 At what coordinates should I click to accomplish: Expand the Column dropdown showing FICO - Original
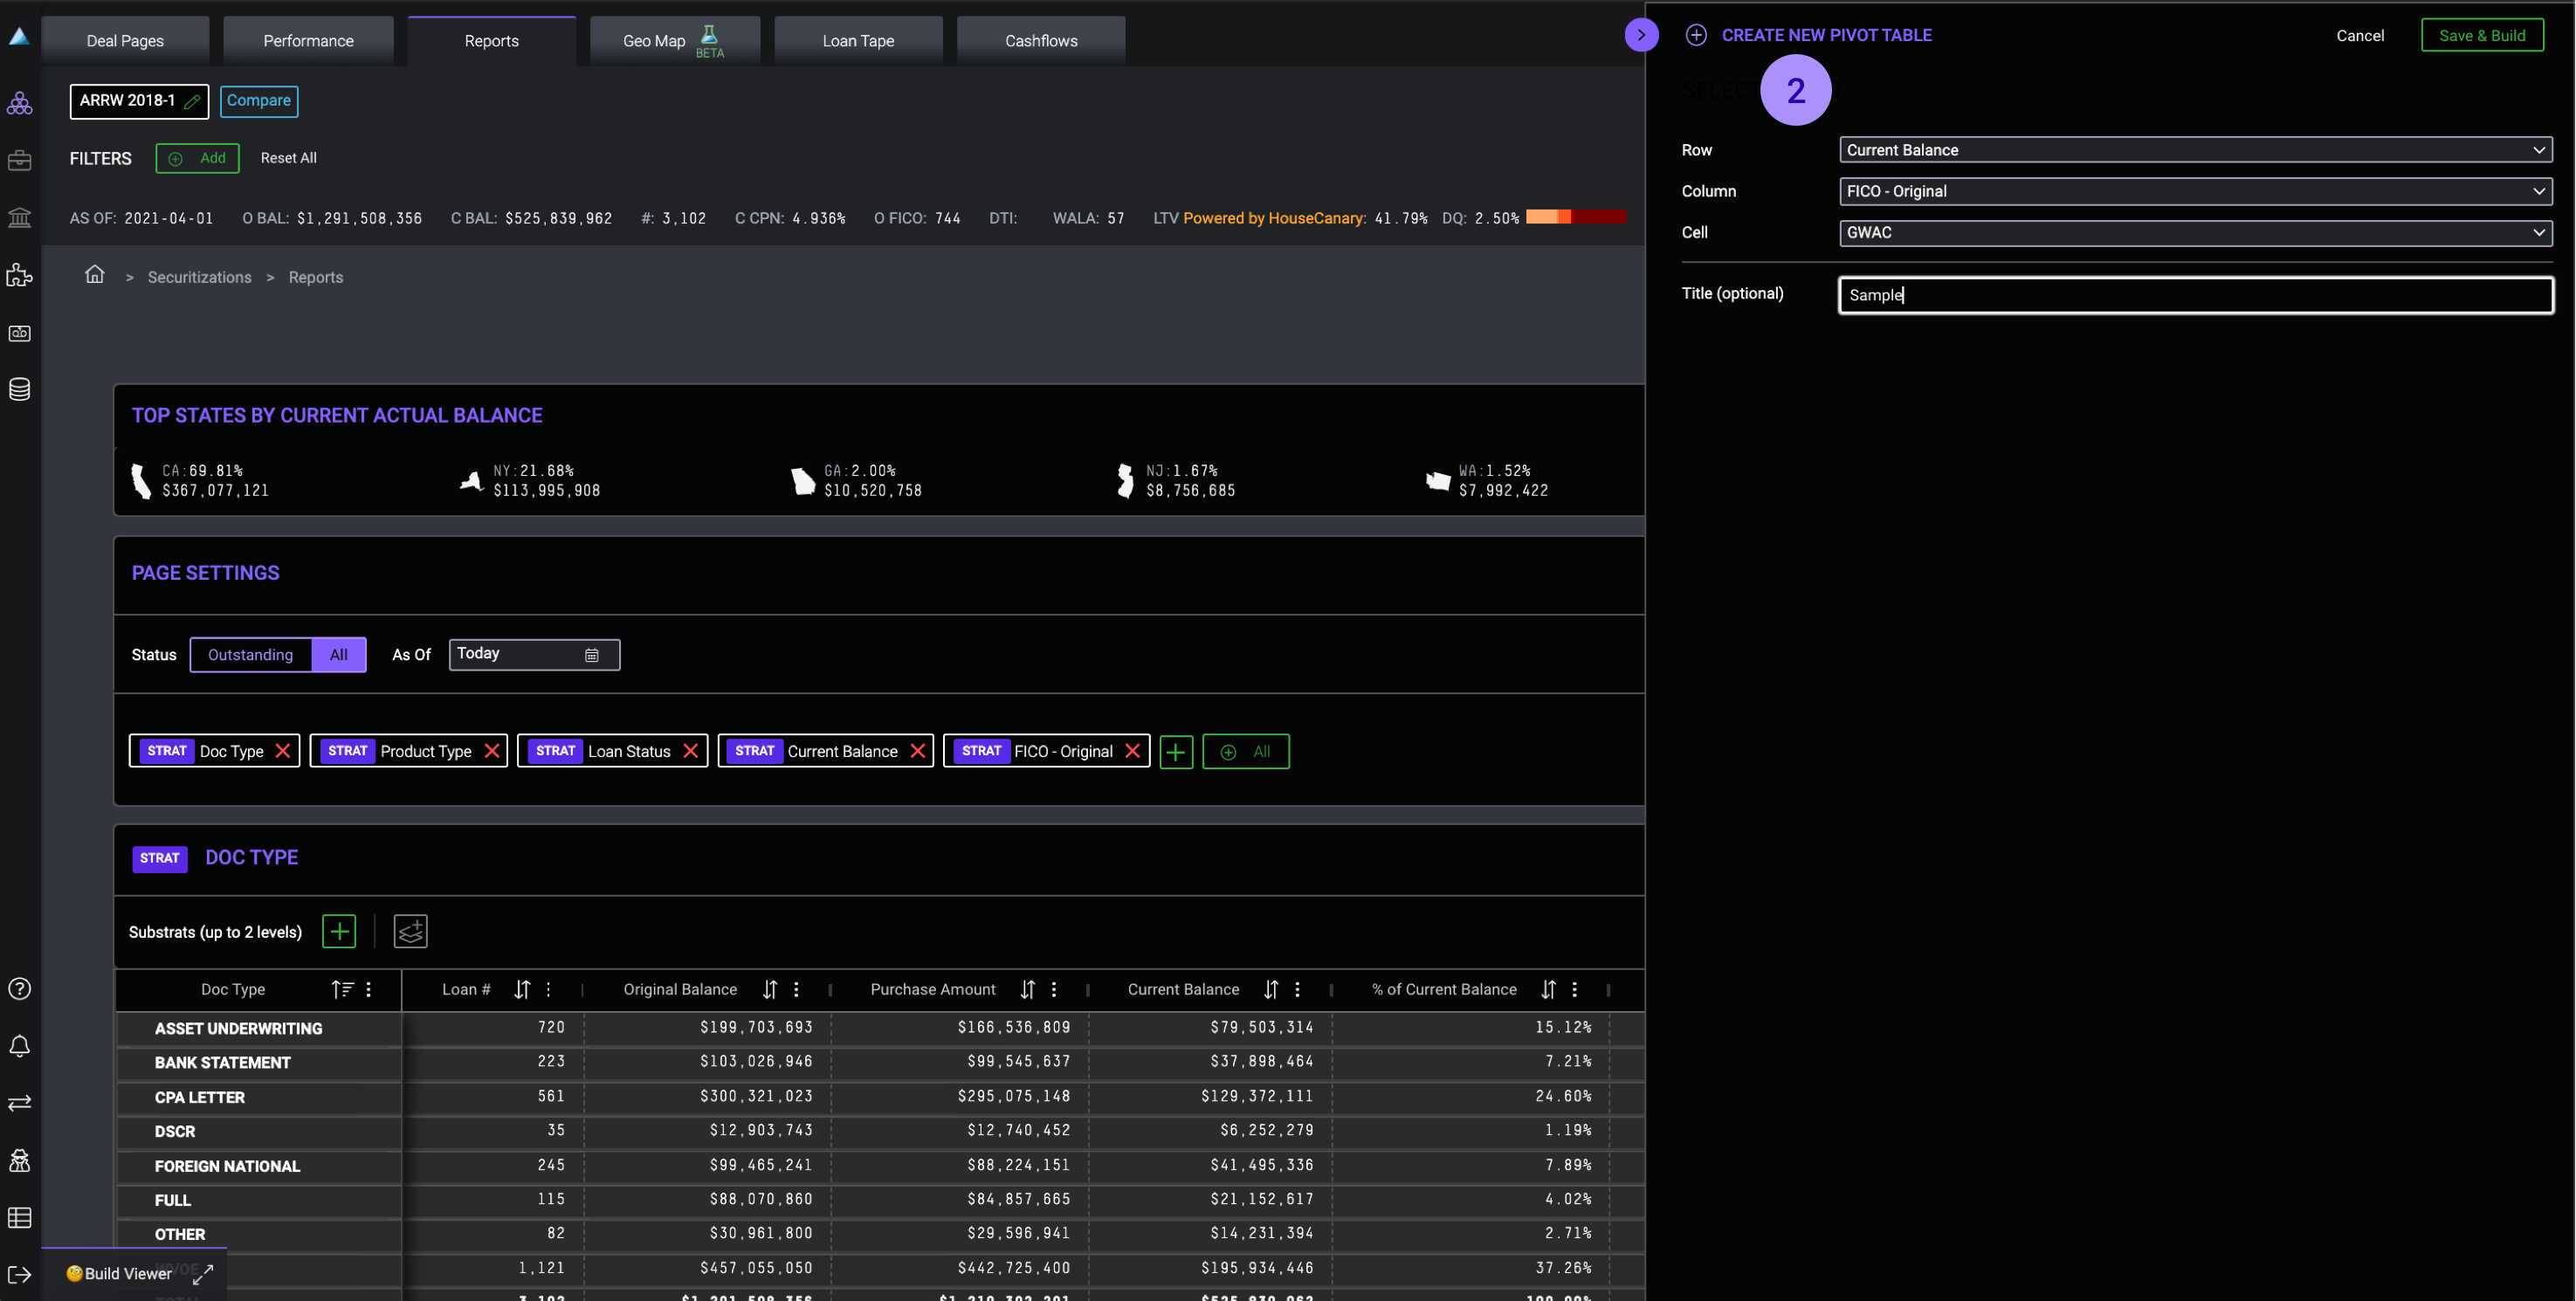coord(2195,191)
